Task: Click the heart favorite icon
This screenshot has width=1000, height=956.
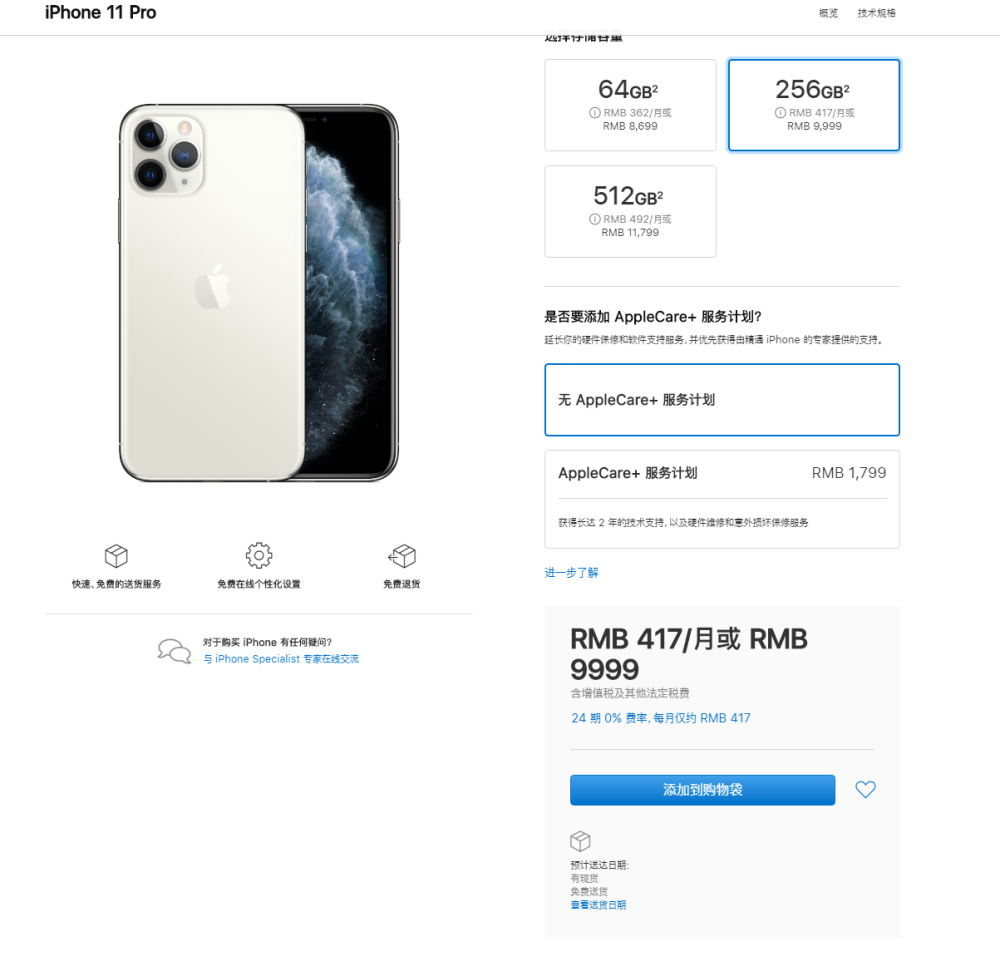Action: pyautogui.click(x=865, y=789)
